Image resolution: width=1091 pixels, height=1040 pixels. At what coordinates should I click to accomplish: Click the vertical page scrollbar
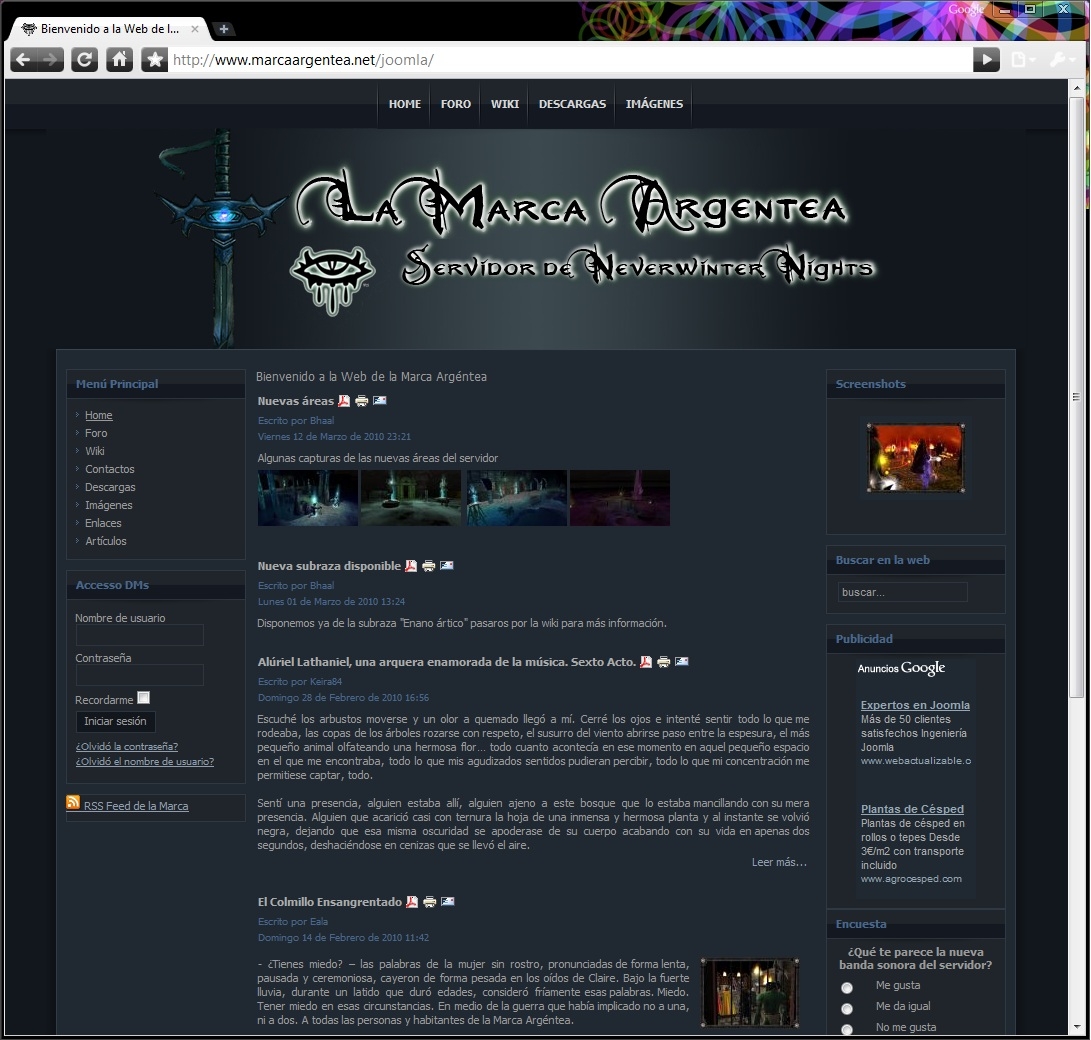pyautogui.click(x=1076, y=400)
